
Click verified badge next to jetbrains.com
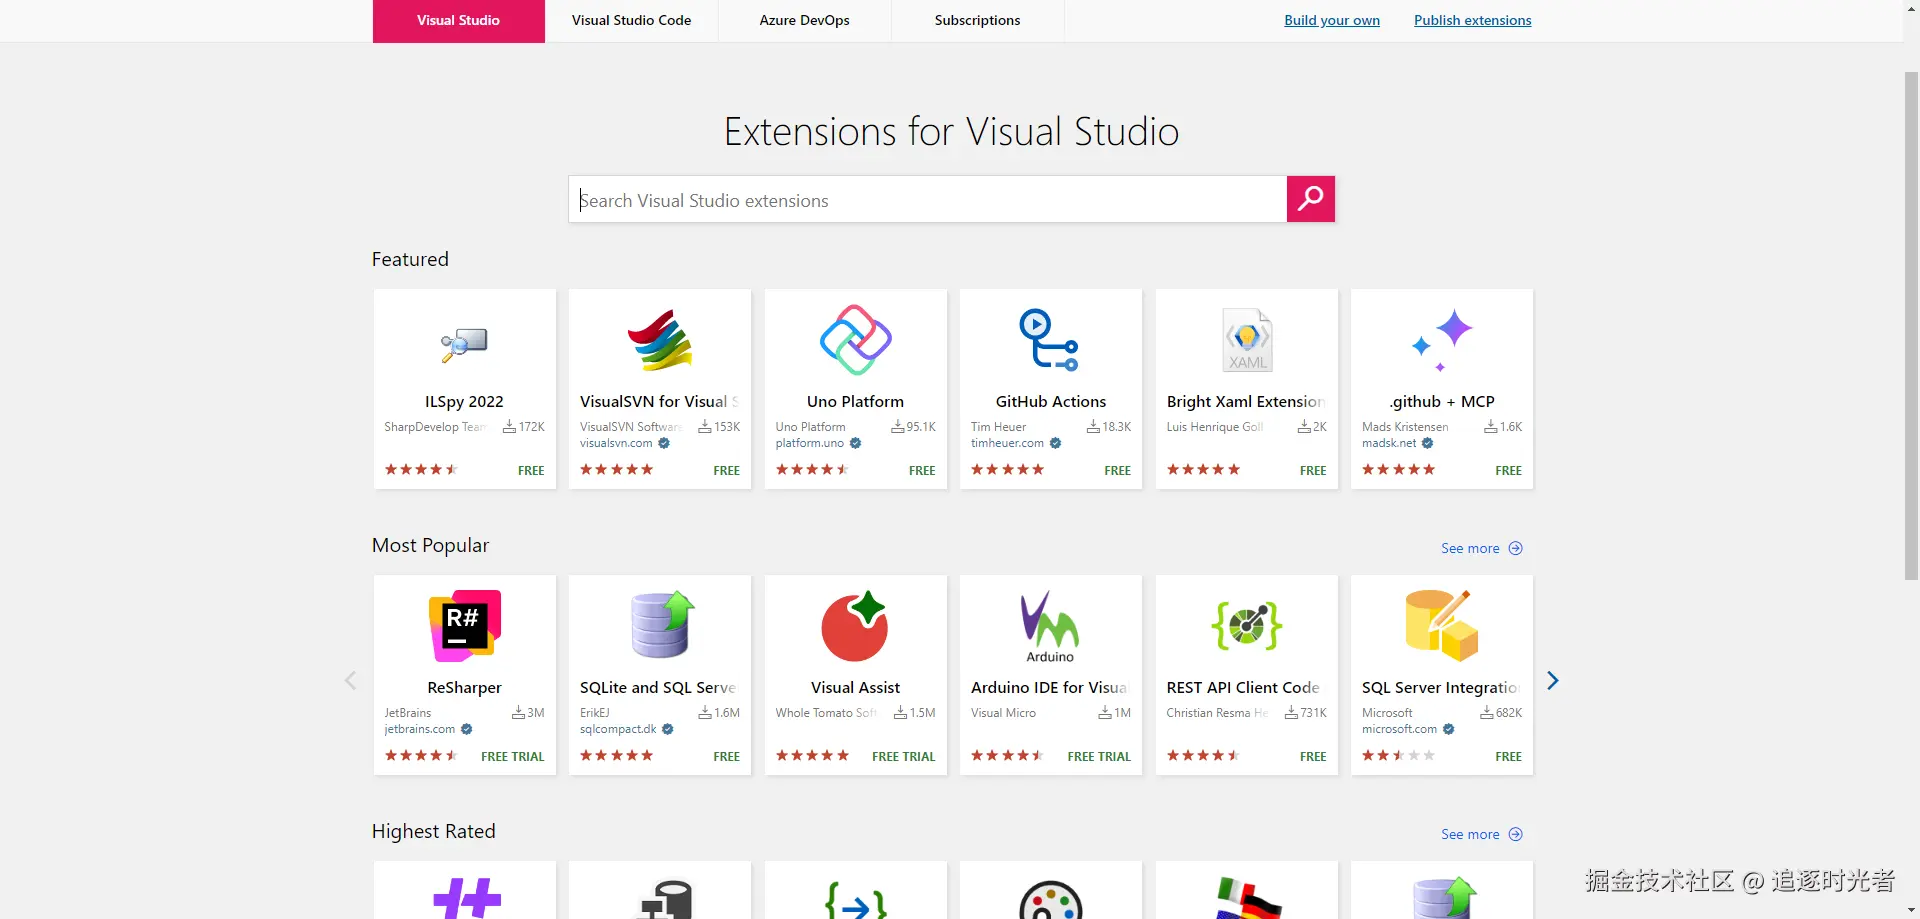pos(467,729)
